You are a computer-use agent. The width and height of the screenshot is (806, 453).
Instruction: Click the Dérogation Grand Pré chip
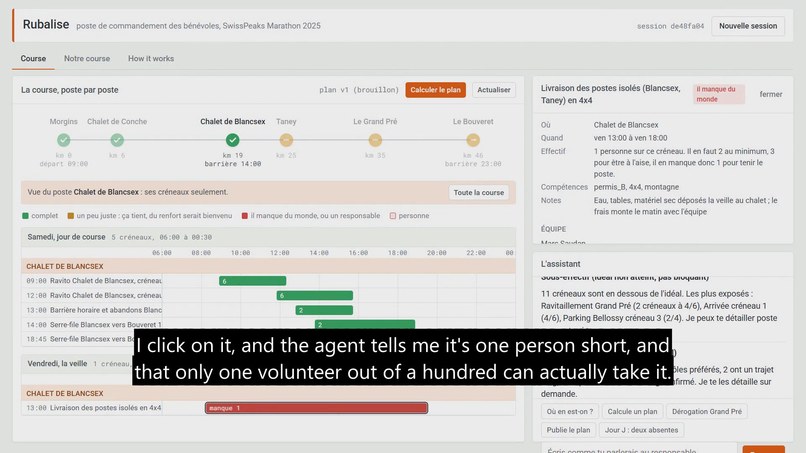707,411
